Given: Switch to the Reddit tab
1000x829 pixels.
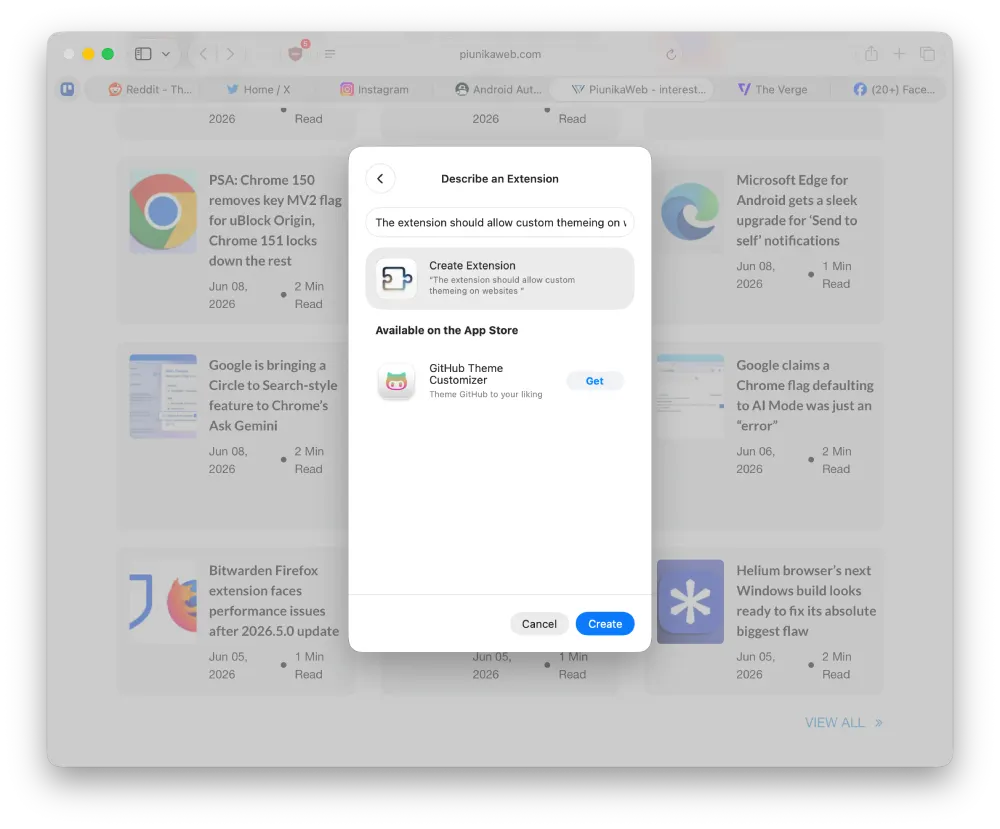Looking at the screenshot, I should (x=151, y=89).
